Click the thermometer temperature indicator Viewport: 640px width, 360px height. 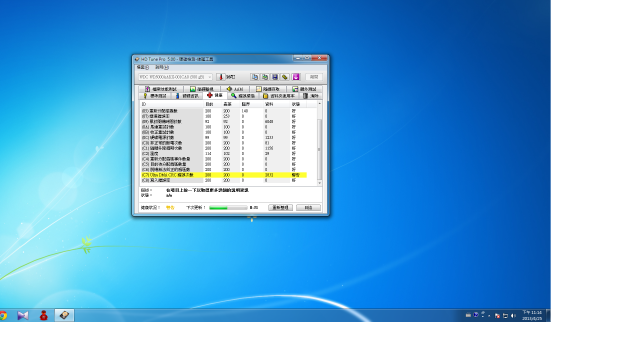[x=221, y=77]
